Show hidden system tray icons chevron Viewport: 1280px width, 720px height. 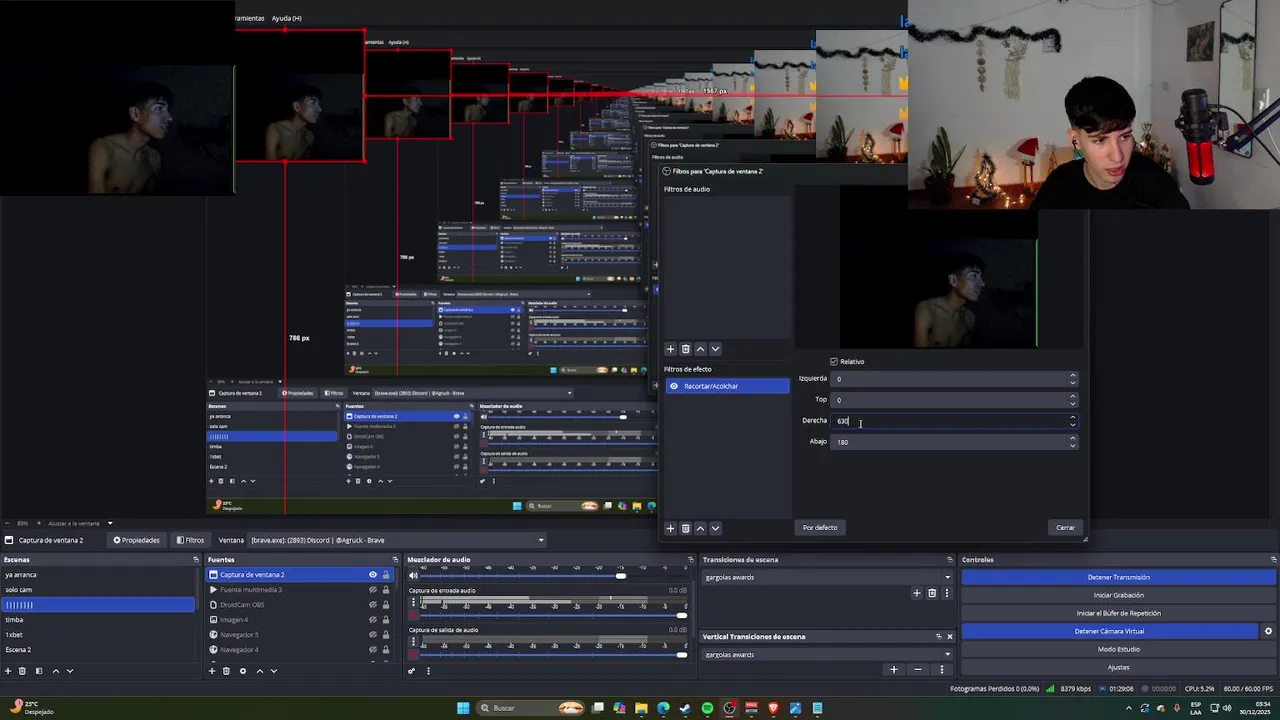(x=1129, y=708)
